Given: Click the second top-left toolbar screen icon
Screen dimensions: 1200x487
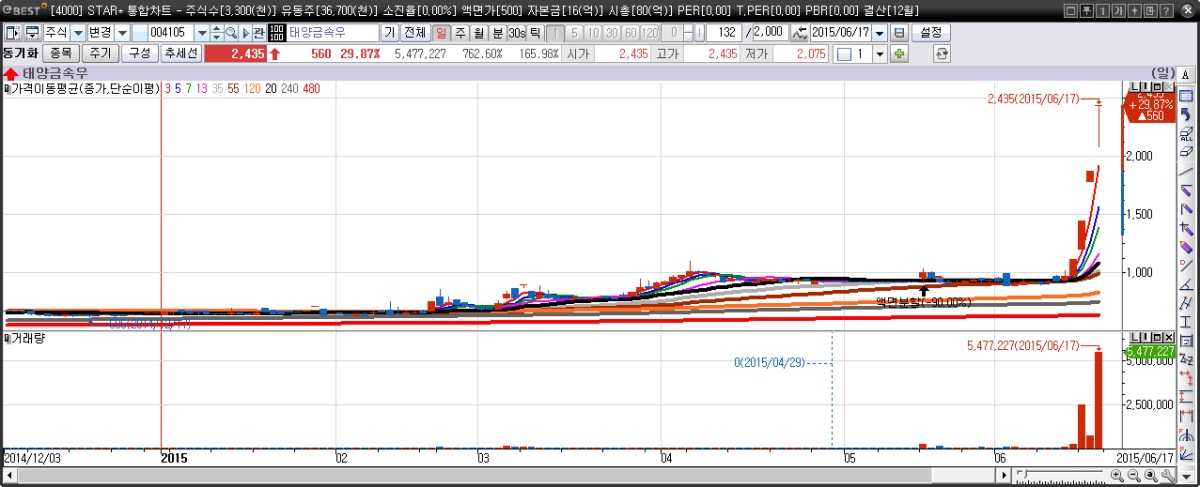Looking at the screenshot, I should (33, 33).
